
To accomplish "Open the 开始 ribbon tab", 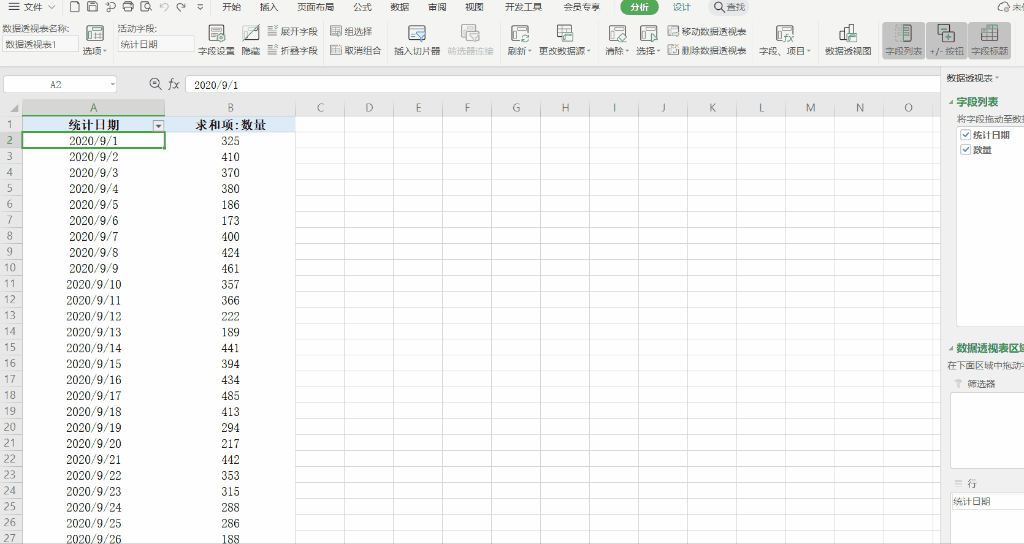I will coord(231,7).
